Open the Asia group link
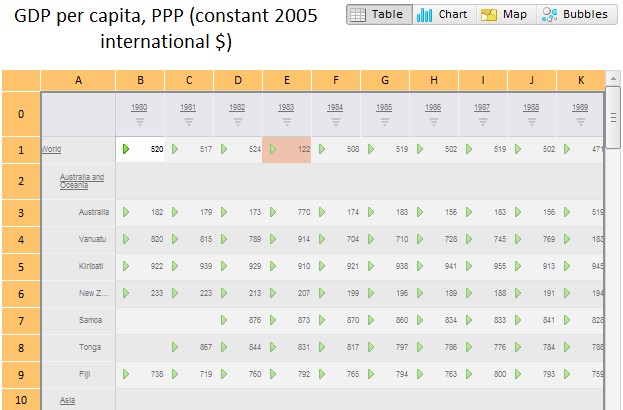This screenshot has width=623, height=410. [x=67, y=399]
